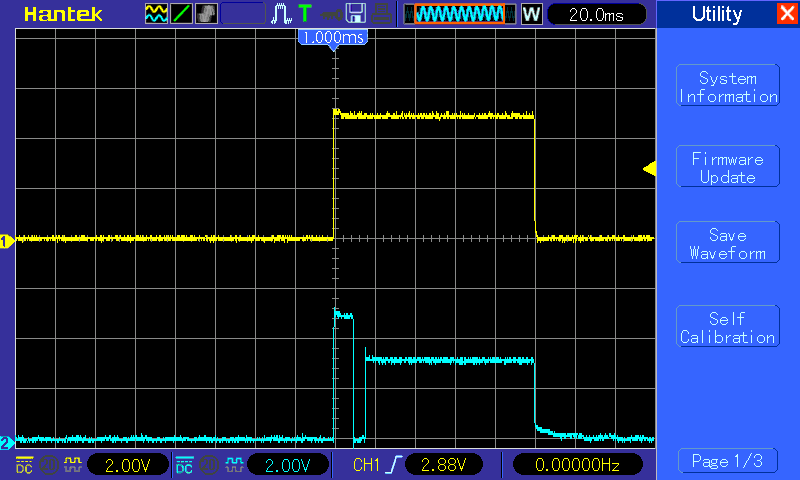Click the waveform memory overview bar
The height and width of the screenshot is (480, 800).
tap(460, 14)
